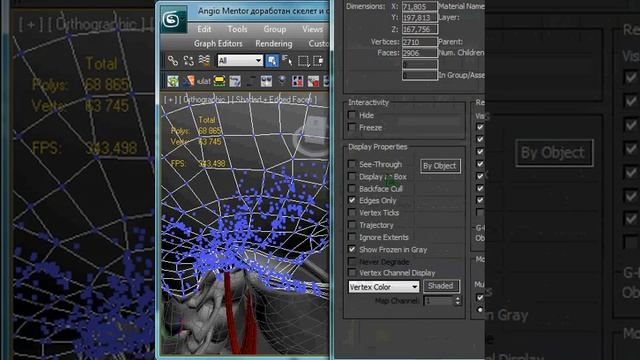Activate the Unlink Selection tool
The width and height of the screenshot is (640, 360).
[x=189, y=61]
